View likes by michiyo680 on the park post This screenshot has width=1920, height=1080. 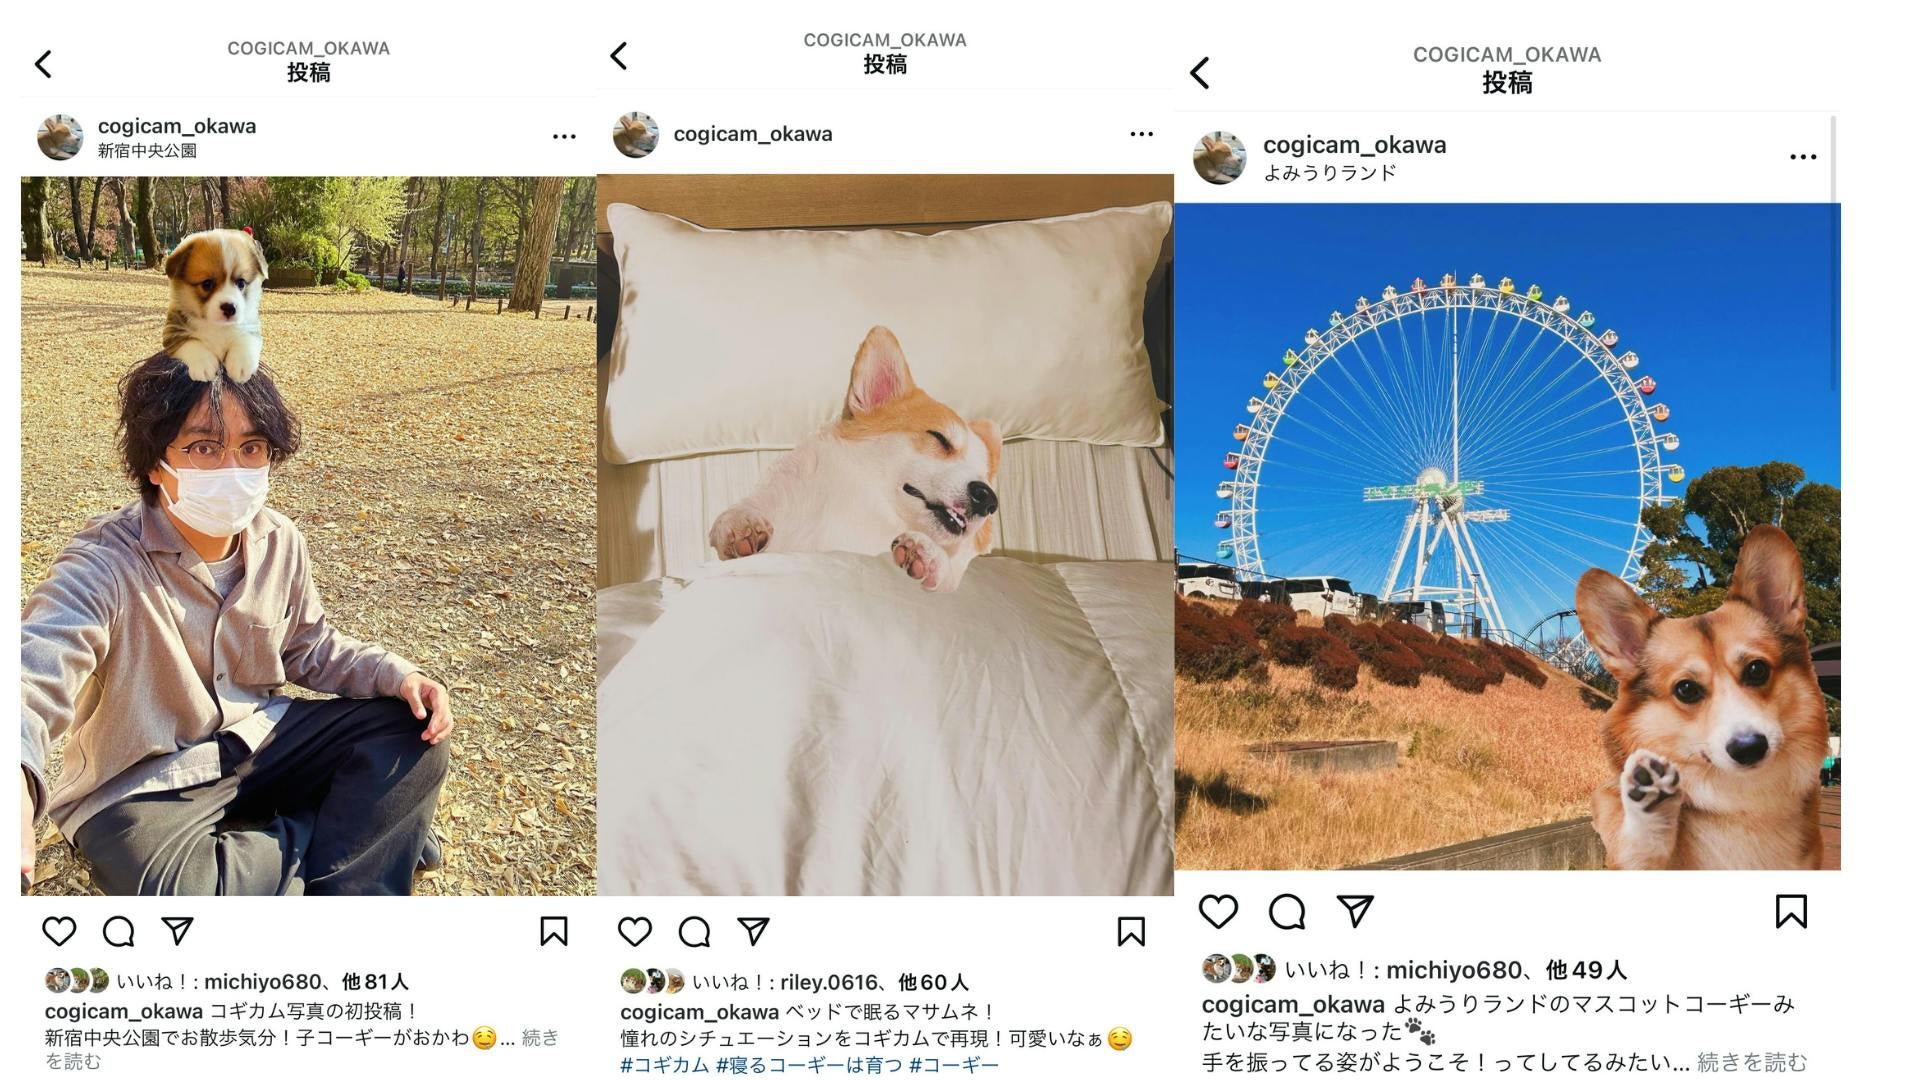coord(262,982)
